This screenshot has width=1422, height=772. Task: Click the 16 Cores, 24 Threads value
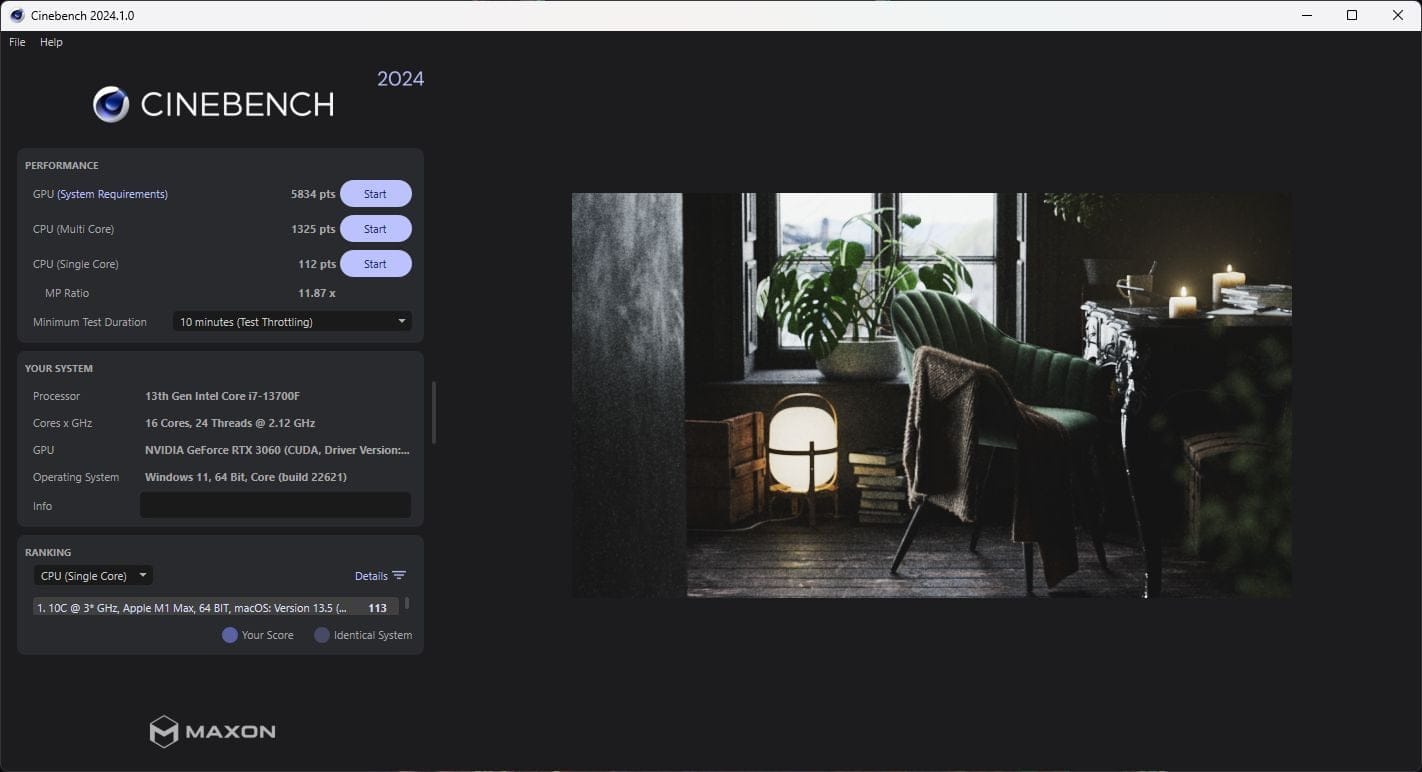pyautogui.click(x=230, y=423)
